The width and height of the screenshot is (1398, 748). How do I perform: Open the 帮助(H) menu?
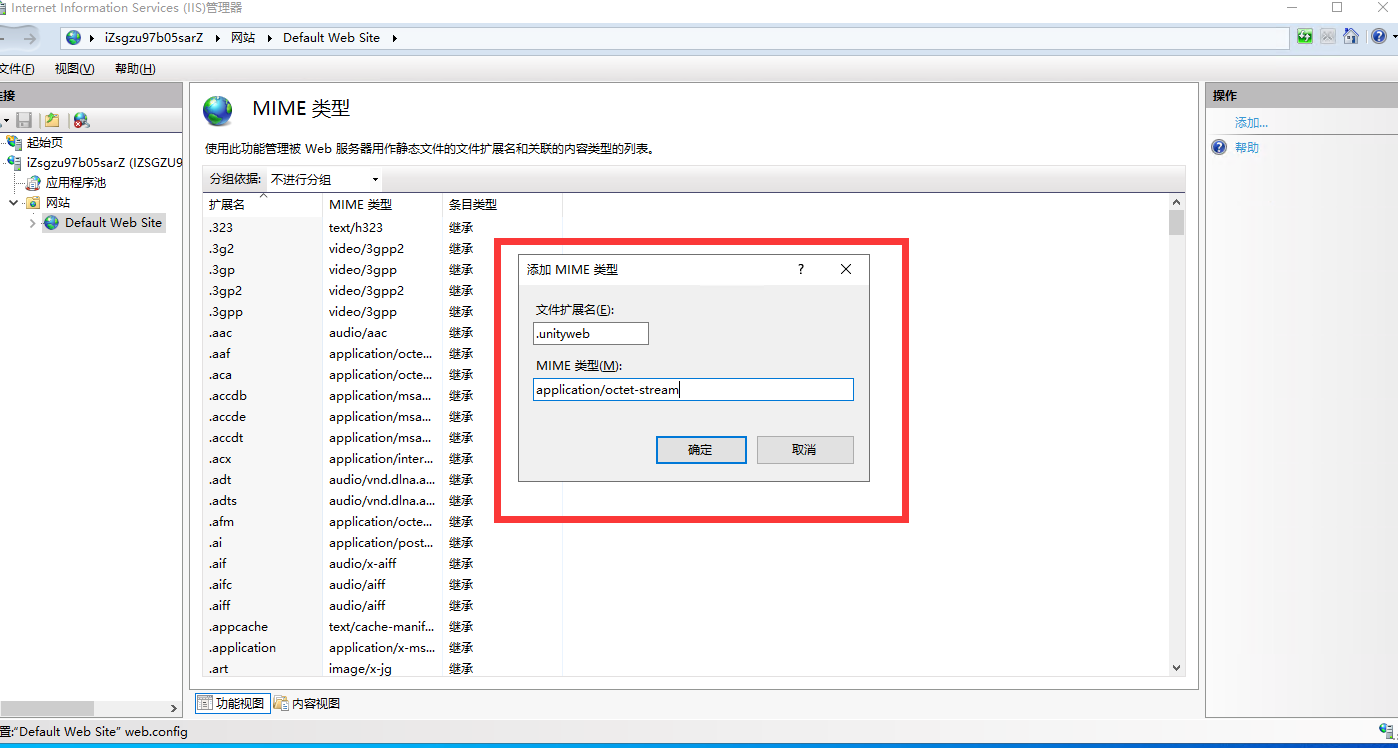point(135,69)
